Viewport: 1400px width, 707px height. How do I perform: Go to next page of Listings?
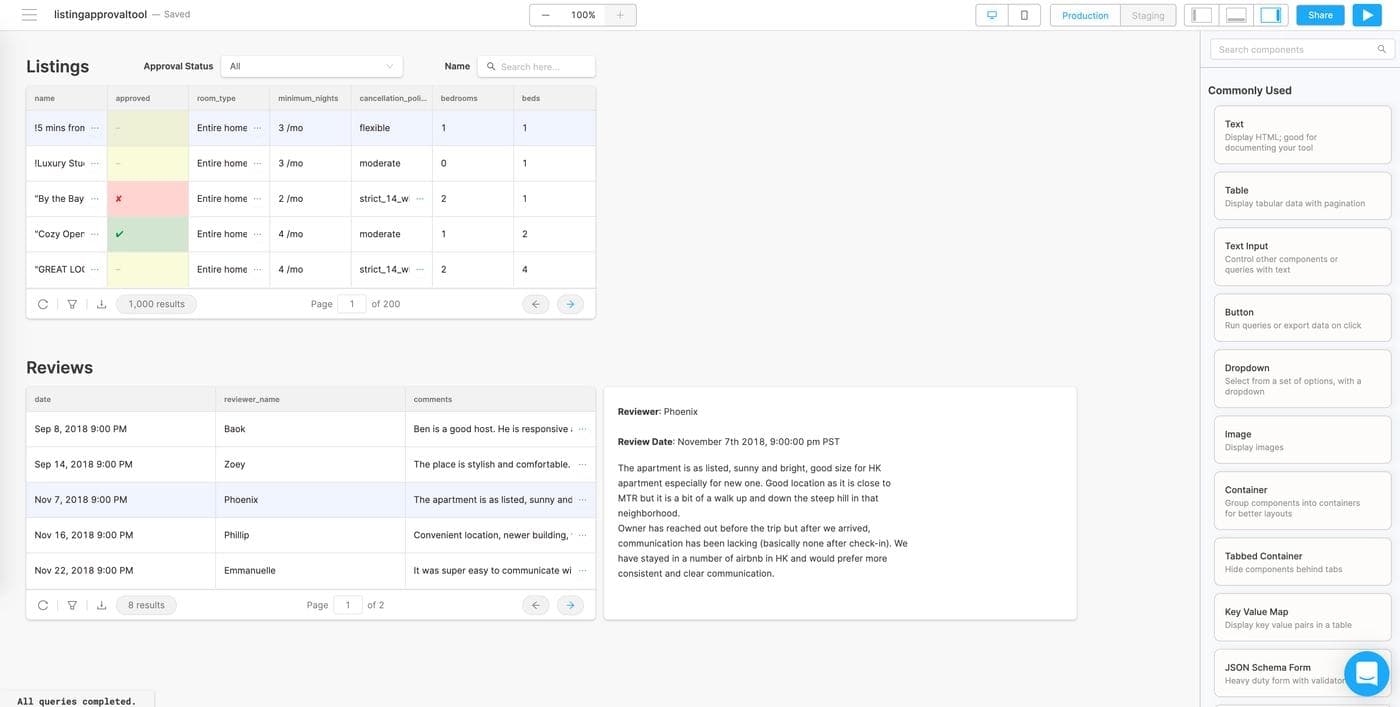570,304
